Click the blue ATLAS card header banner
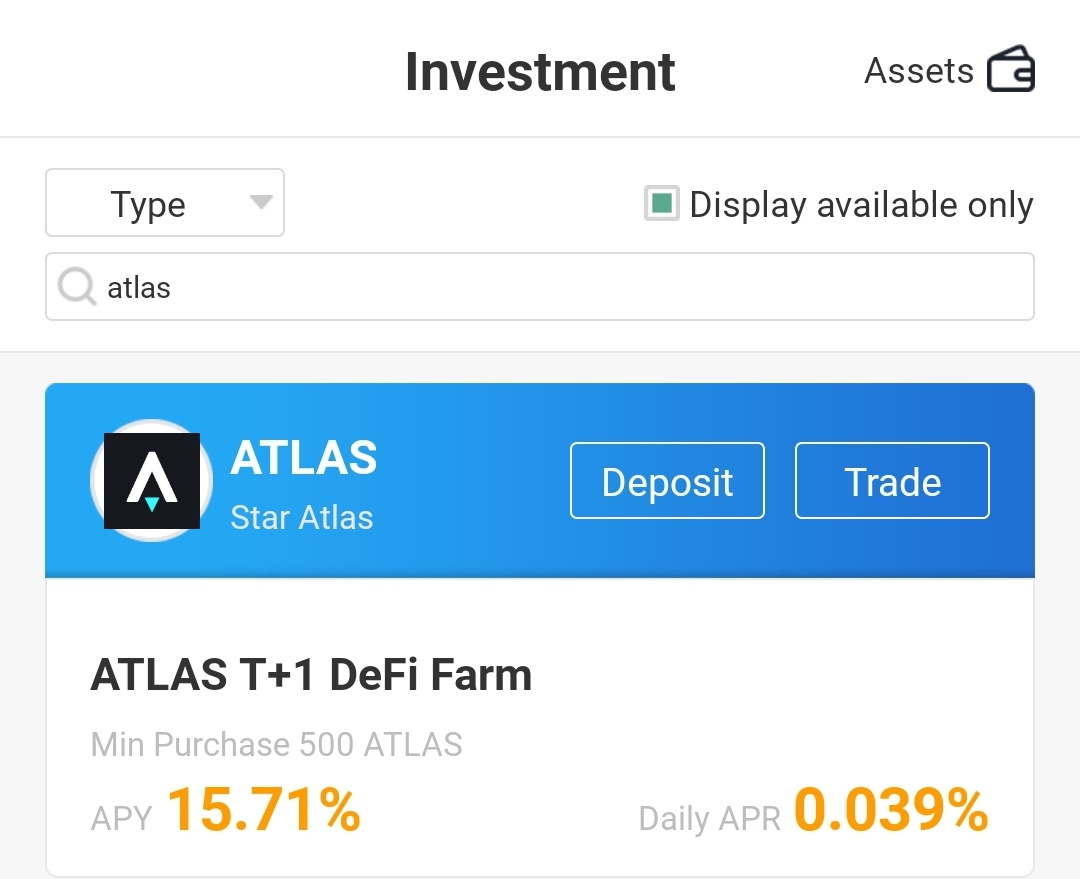This screenshot has height=879, width=1080. click(x=540, y=480)
